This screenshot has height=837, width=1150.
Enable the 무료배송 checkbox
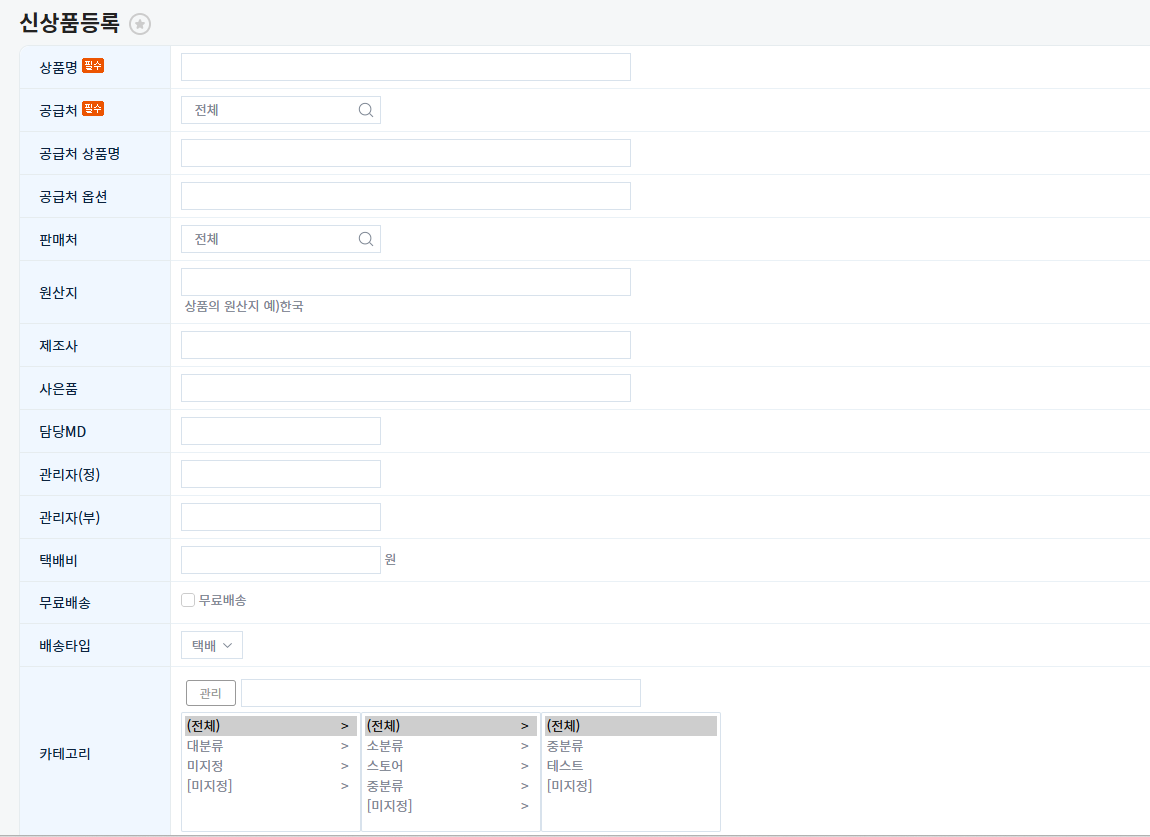(188, 600)
